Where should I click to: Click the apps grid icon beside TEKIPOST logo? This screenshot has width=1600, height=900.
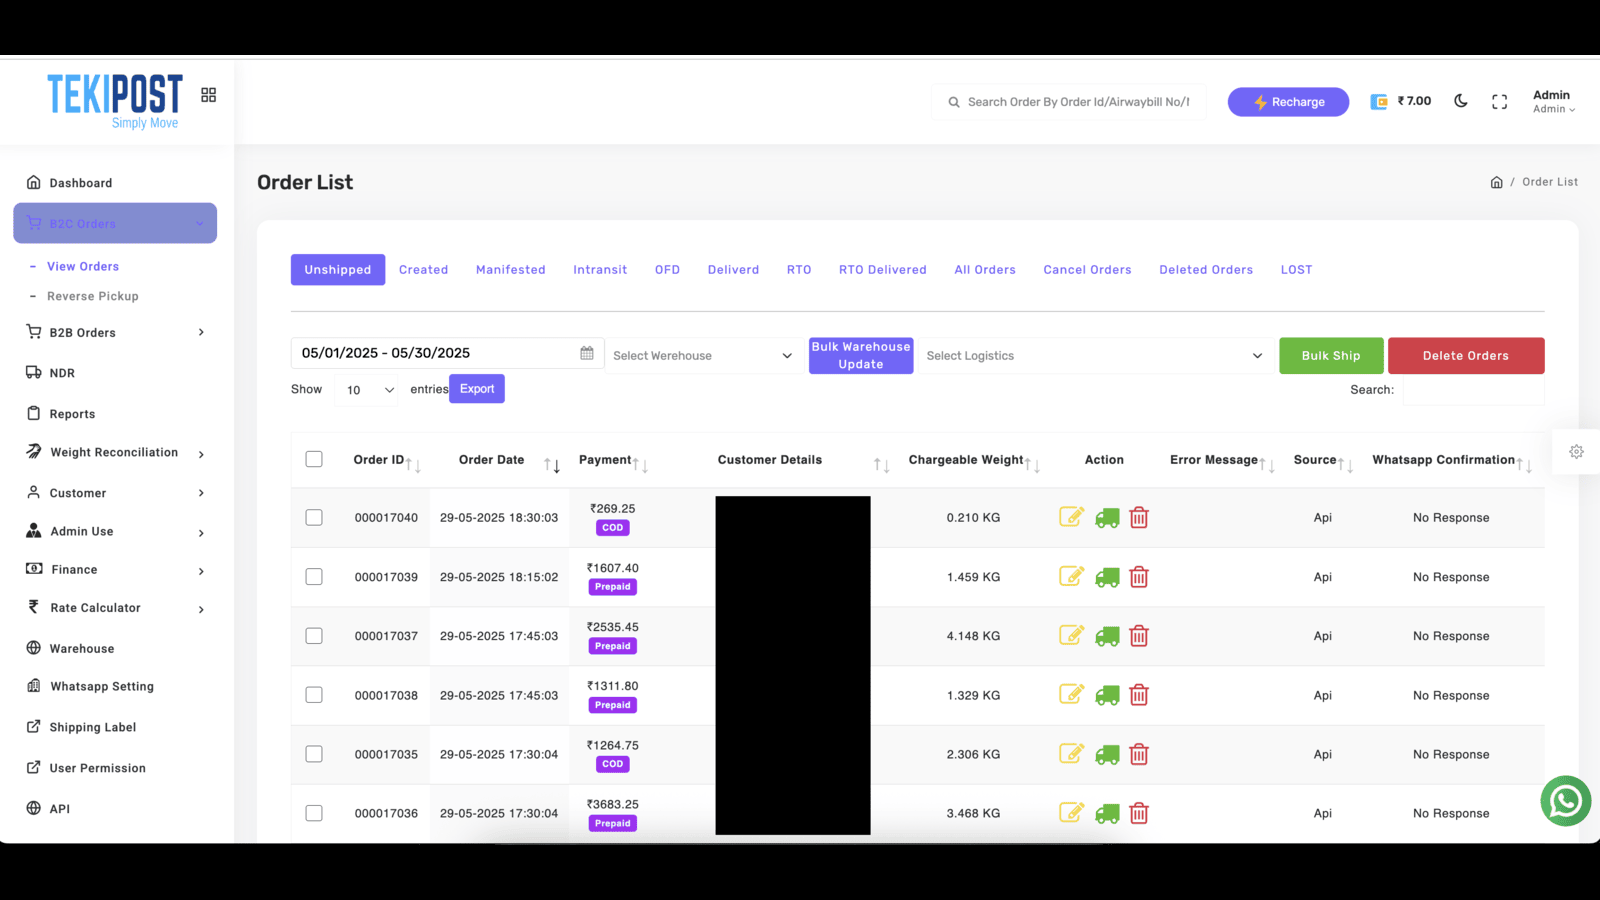click(x=208, y=94)
